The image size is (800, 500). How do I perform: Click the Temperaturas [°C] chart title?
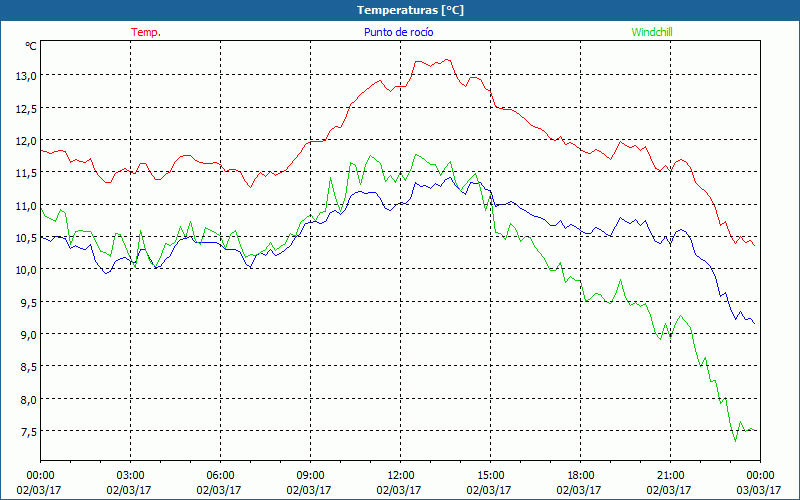(x=410, y=10)
